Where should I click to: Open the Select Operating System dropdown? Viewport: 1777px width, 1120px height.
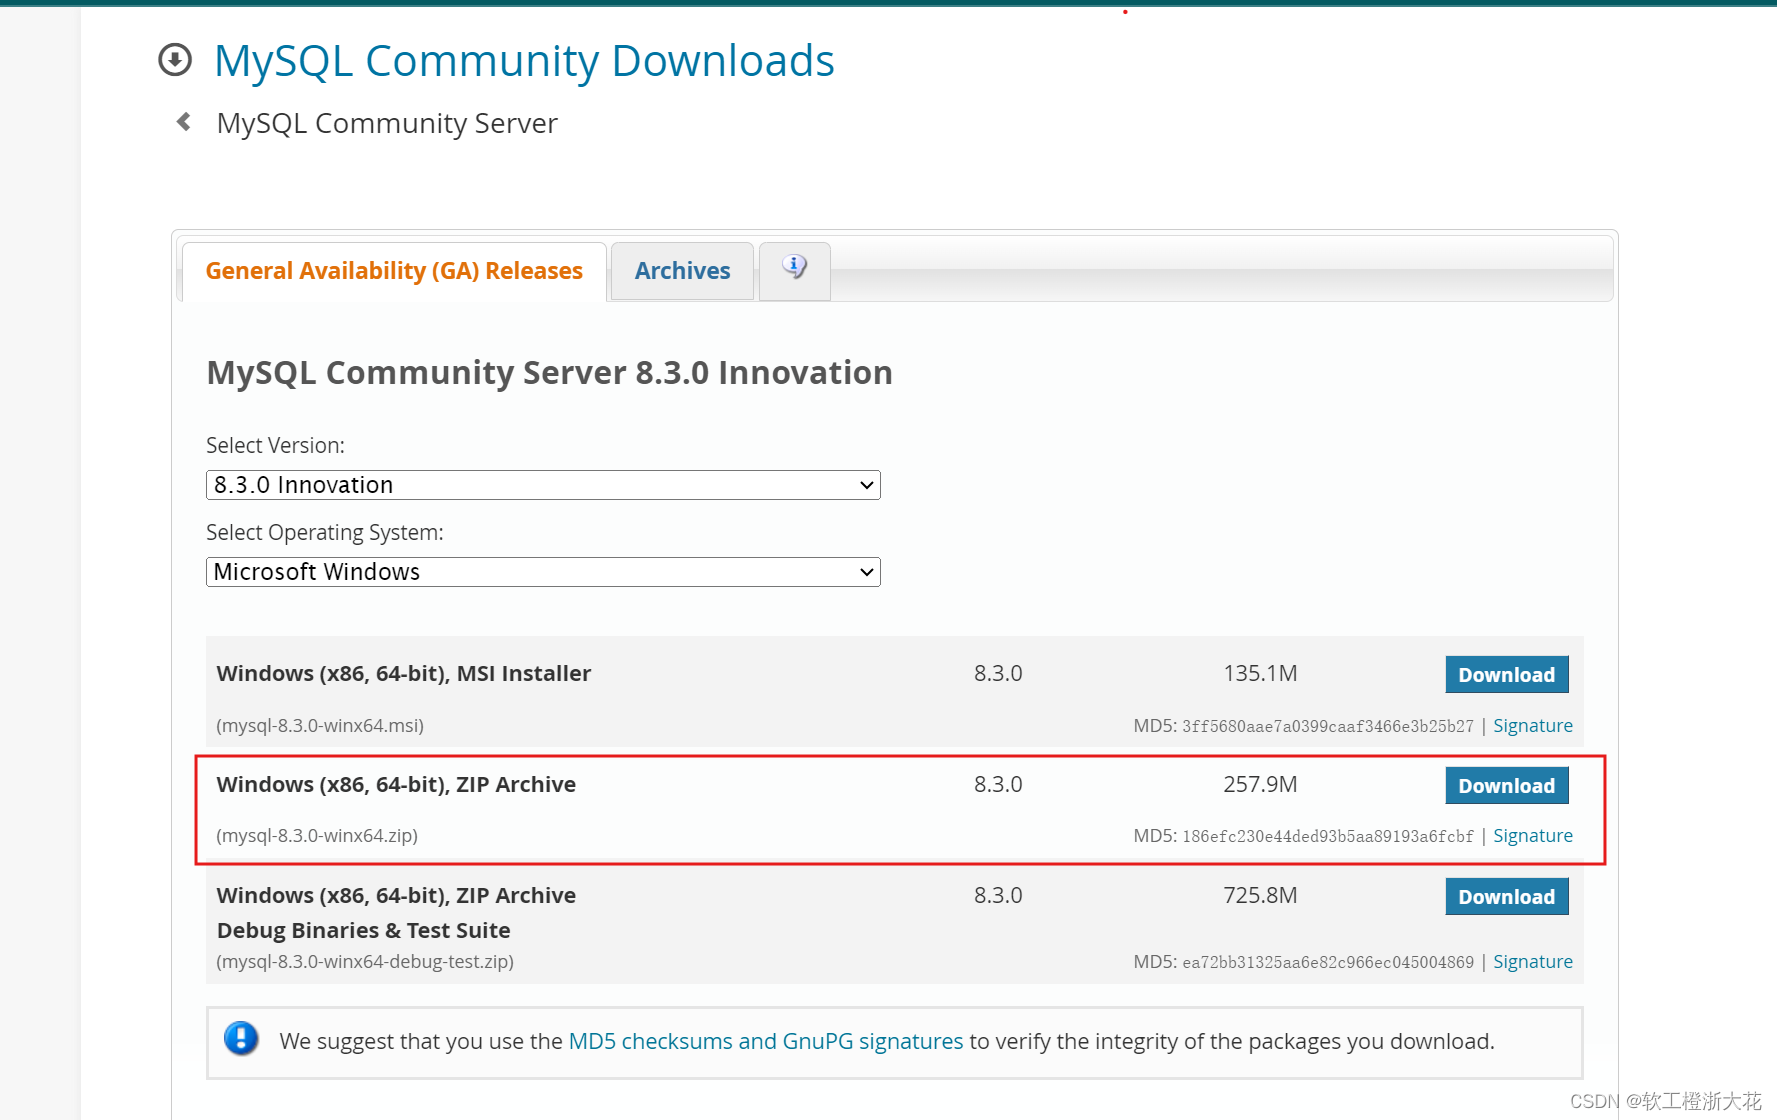[x=542, y=571]
